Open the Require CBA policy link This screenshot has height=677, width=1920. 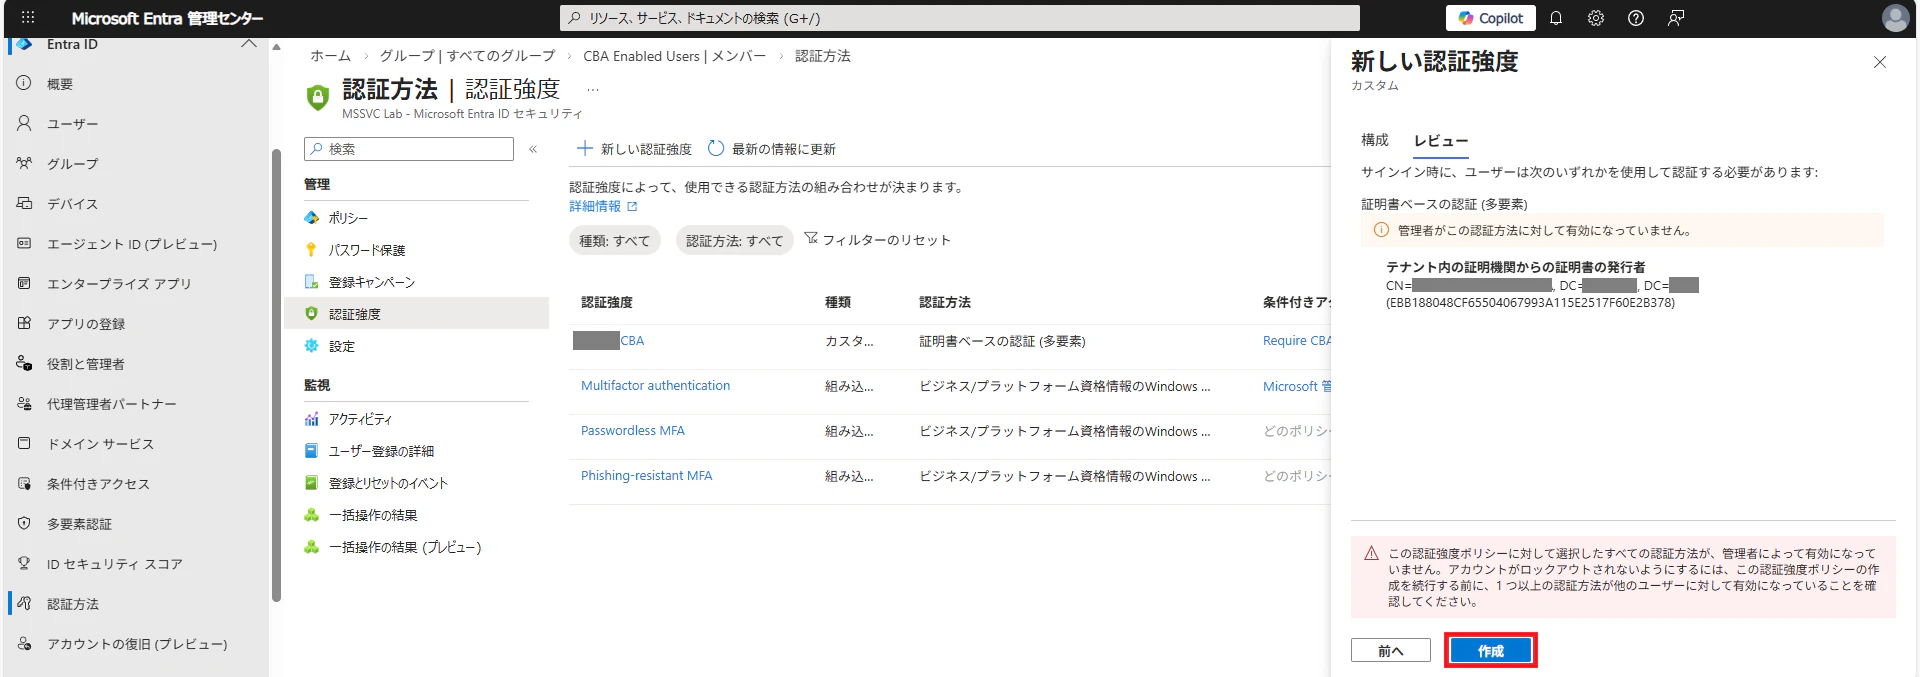(x=1296, y=341)
